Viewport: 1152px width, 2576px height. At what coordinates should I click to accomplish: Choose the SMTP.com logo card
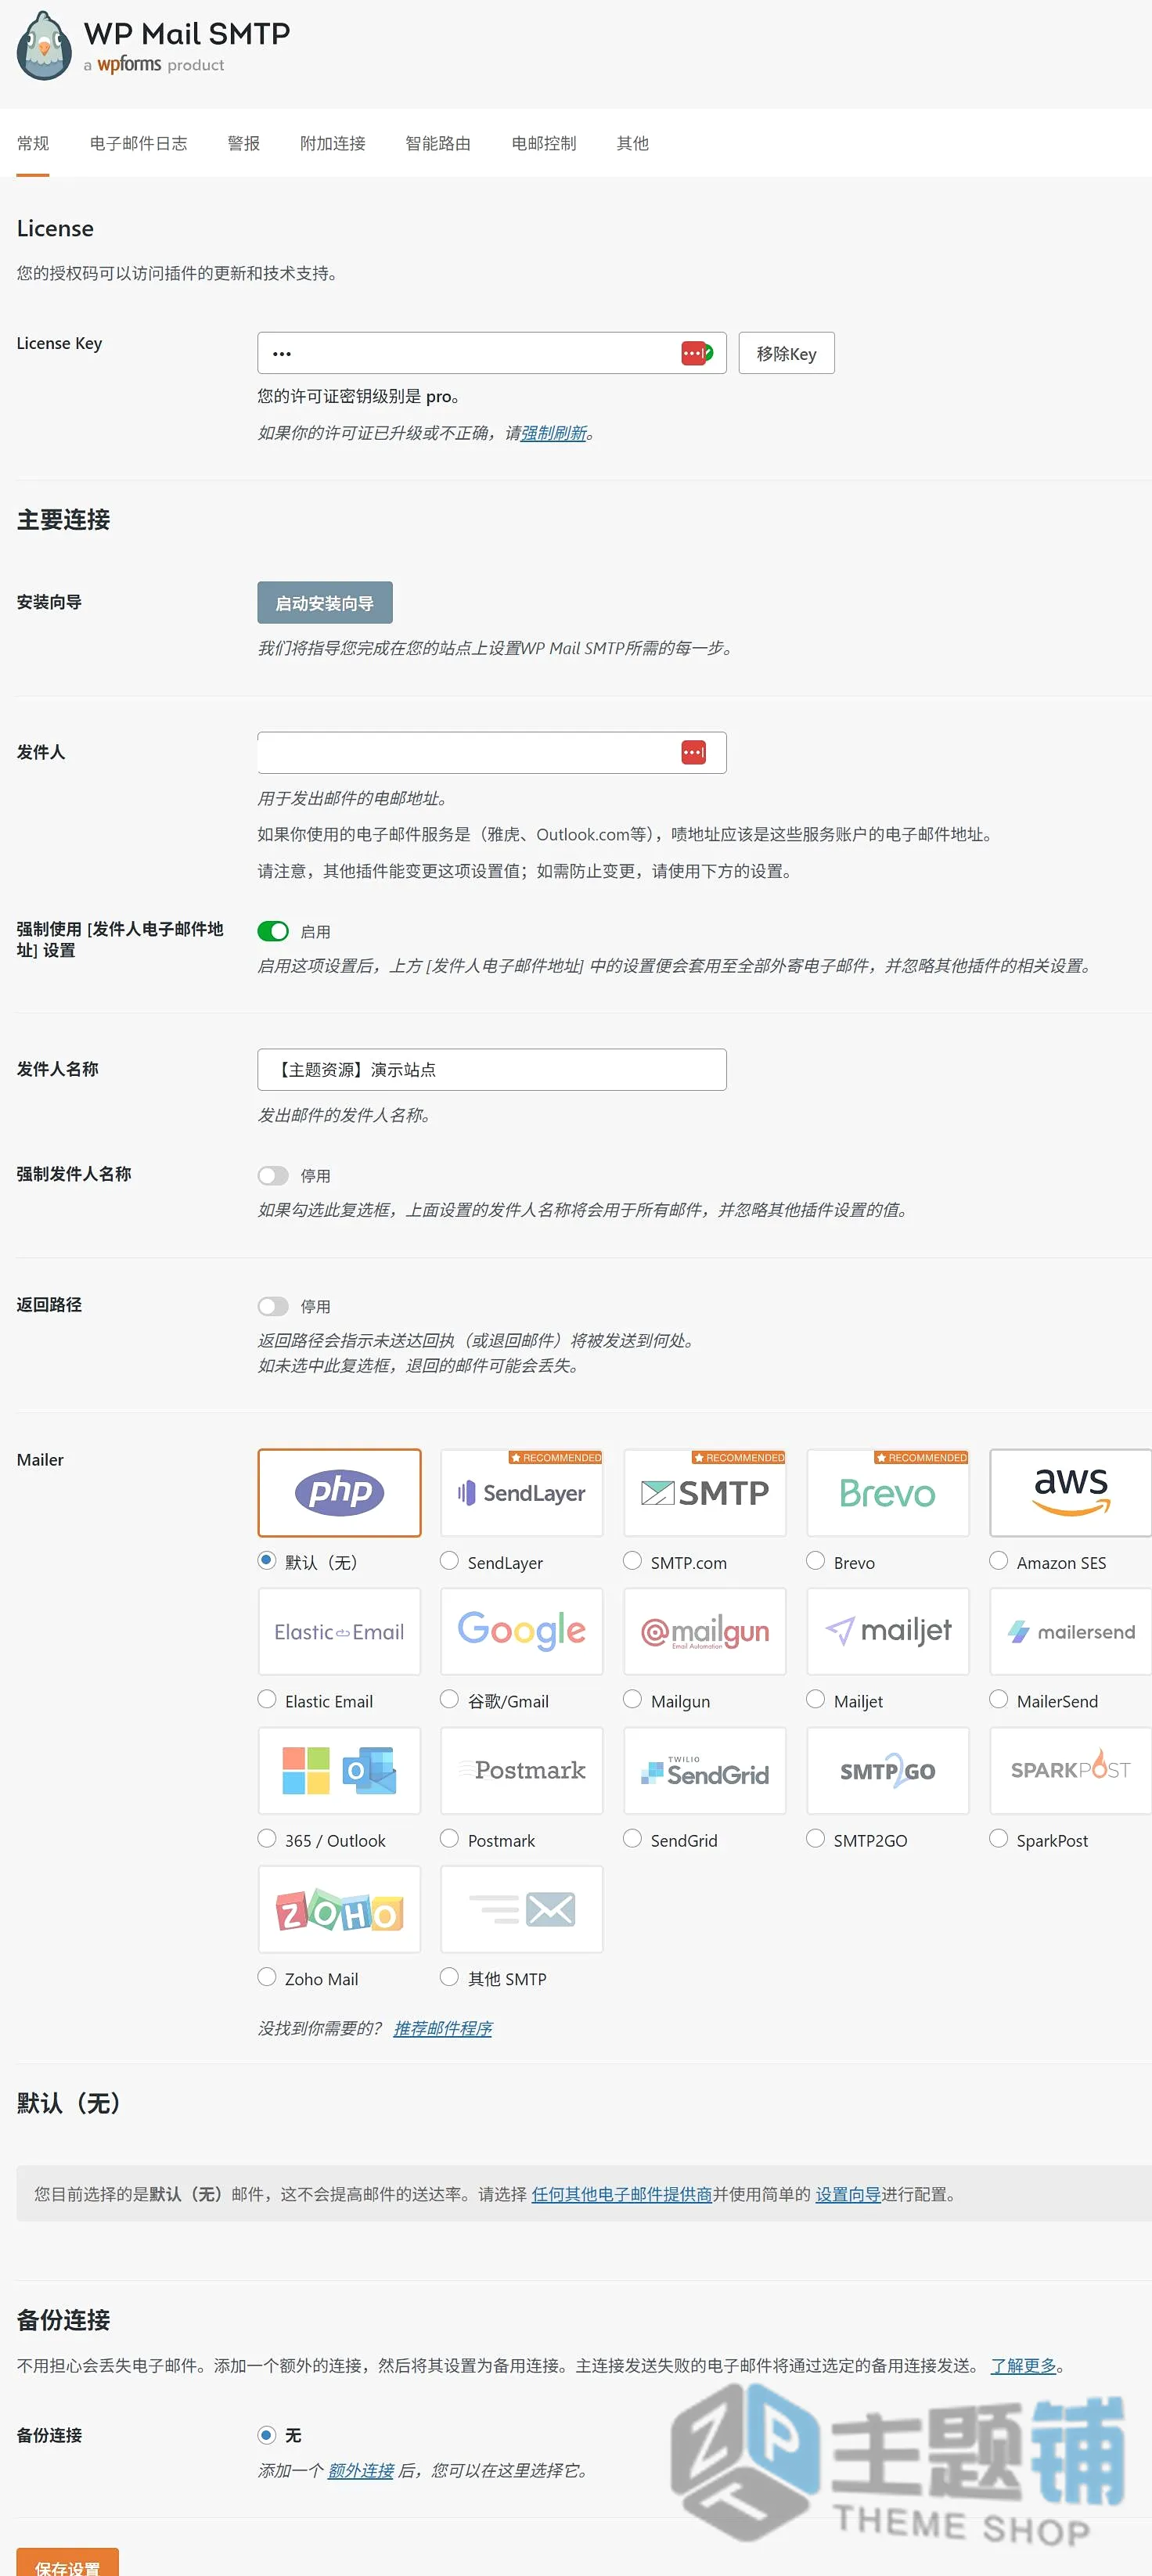(705, 1492)
